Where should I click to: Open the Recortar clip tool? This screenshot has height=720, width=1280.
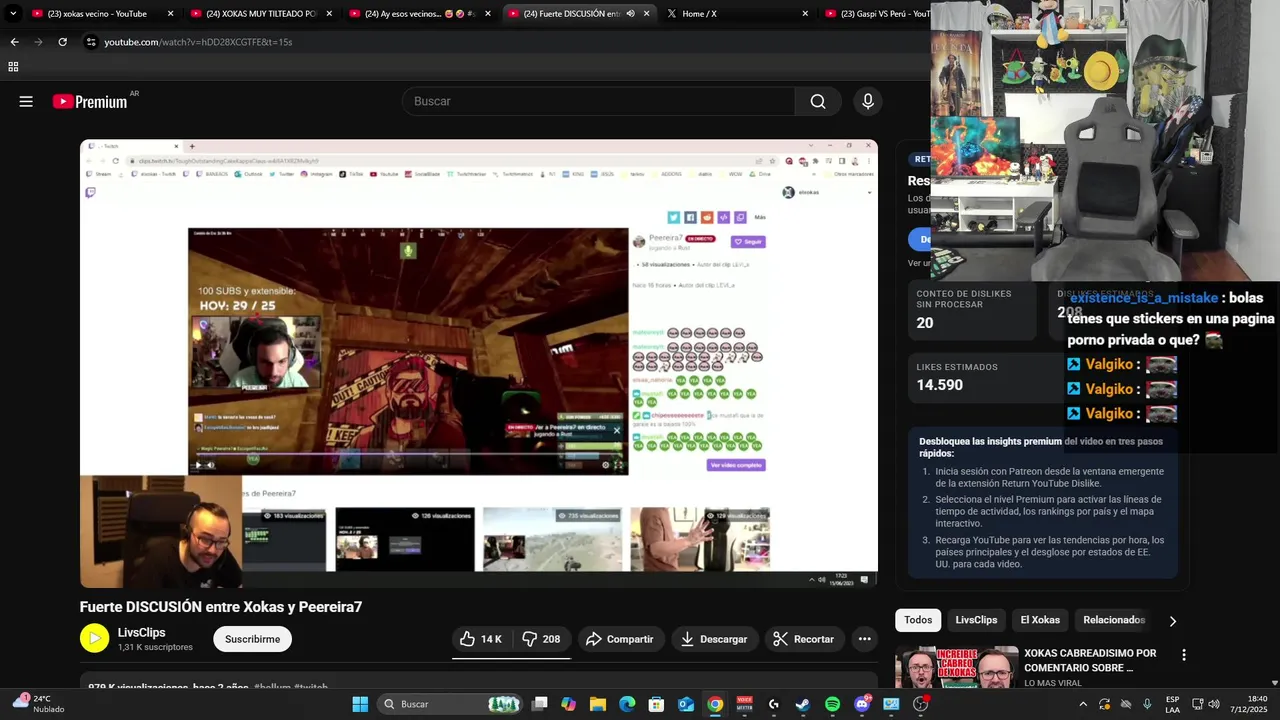coord(804,639)
